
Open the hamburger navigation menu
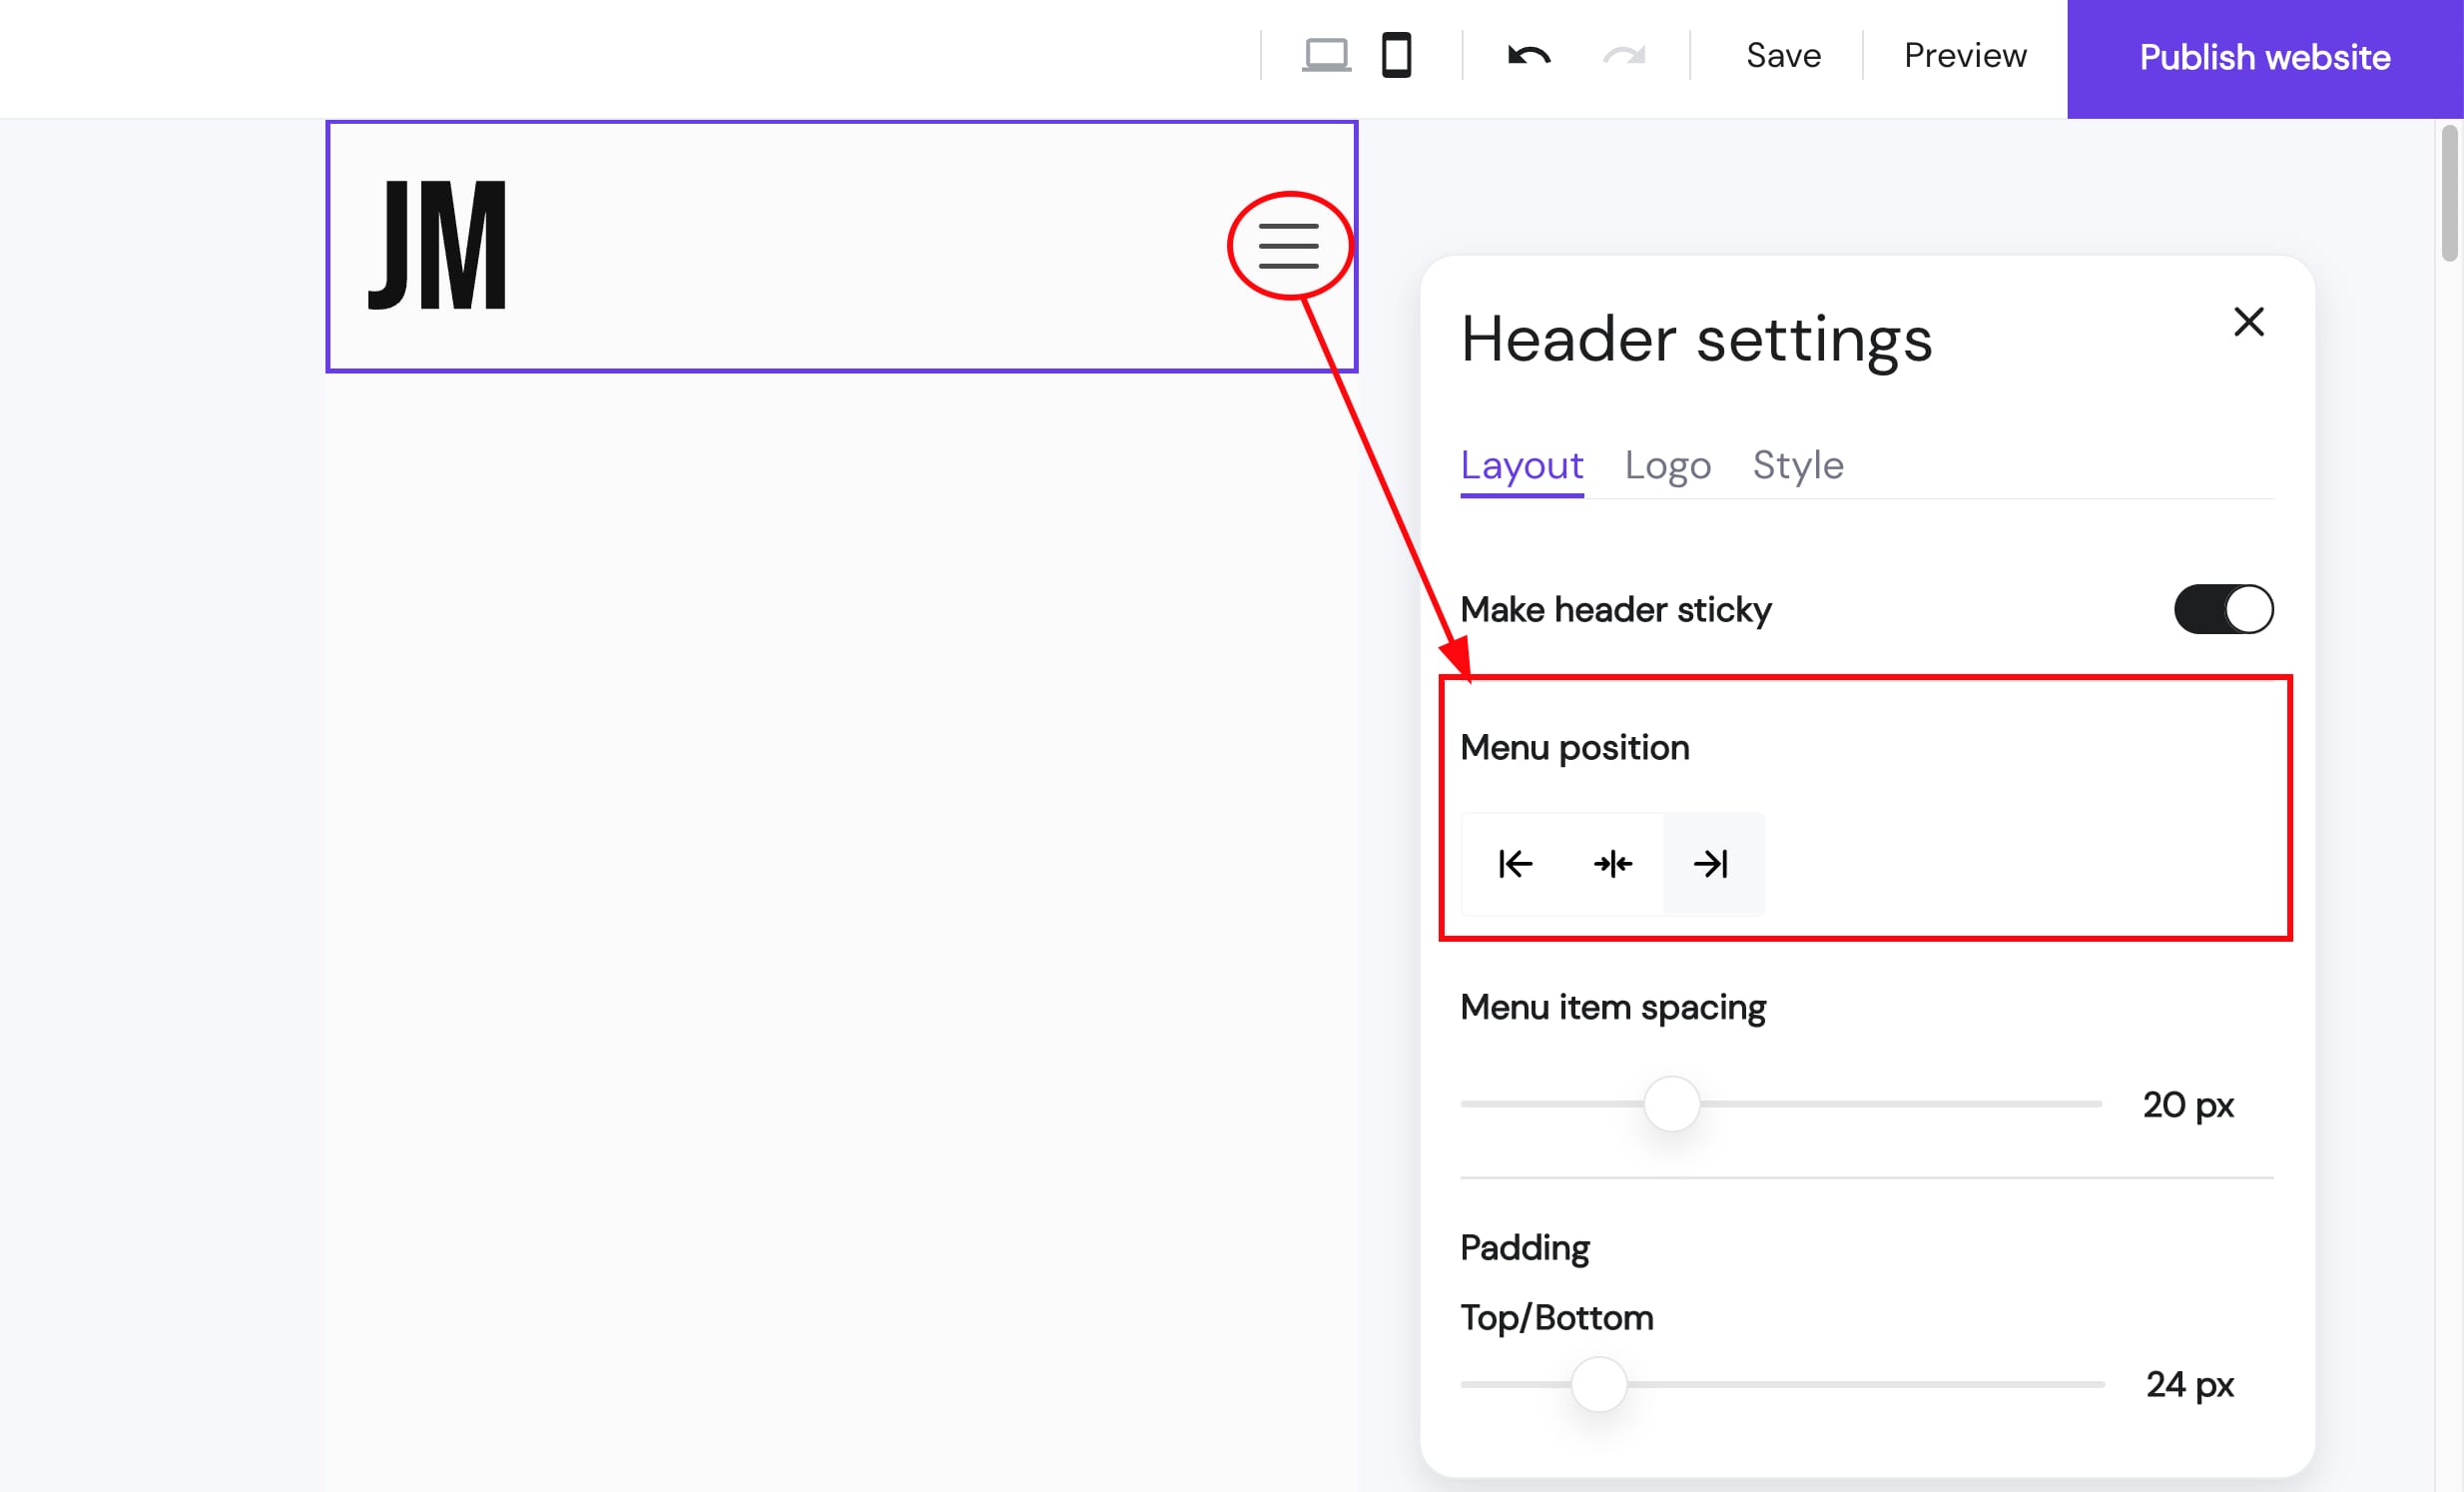pyautogui.click(x=1289, y=245)
